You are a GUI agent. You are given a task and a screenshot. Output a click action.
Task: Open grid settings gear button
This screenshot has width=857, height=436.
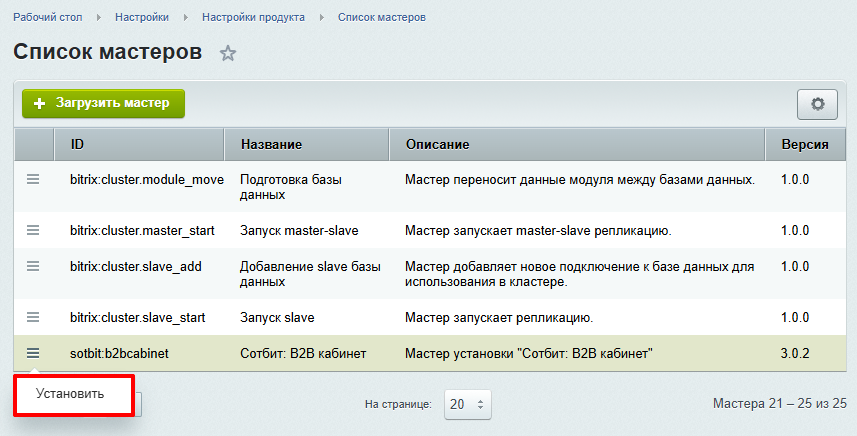point(817,104)
